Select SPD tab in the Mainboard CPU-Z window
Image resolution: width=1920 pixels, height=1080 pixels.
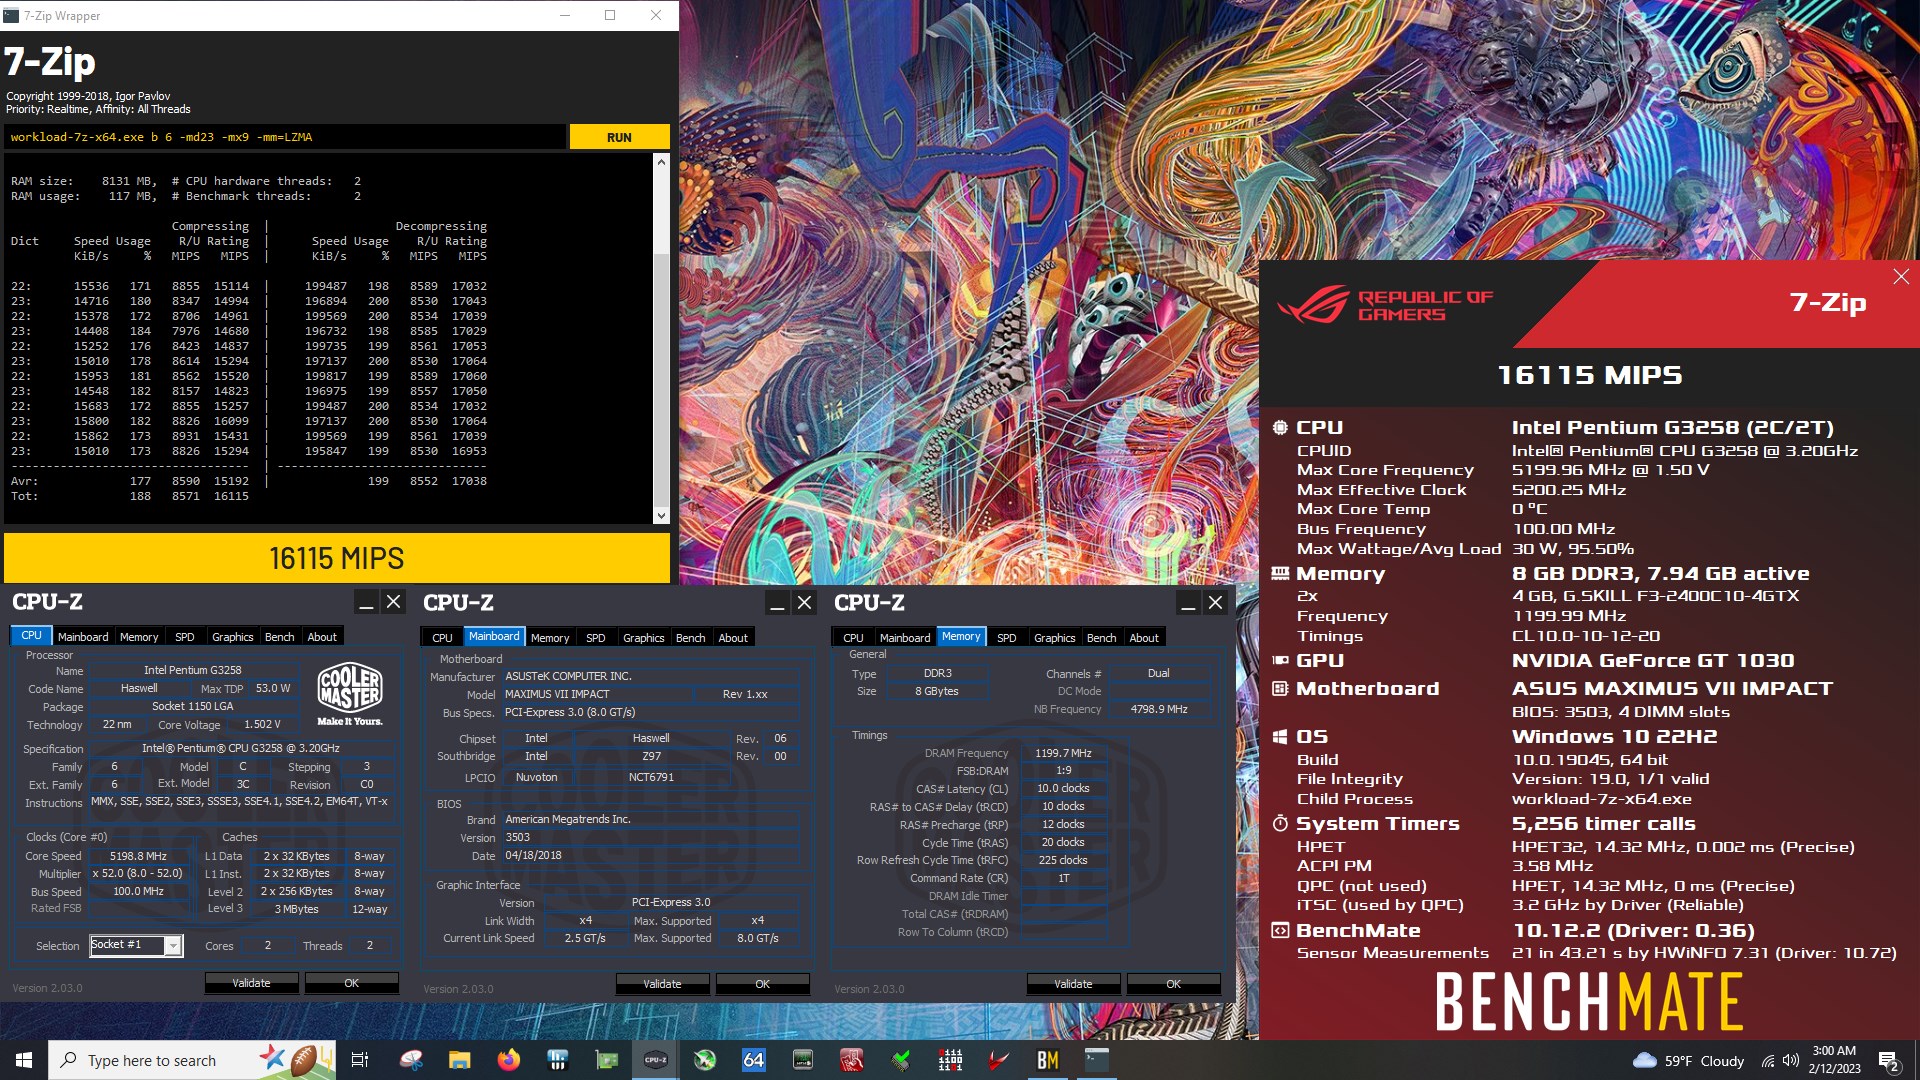596,637
